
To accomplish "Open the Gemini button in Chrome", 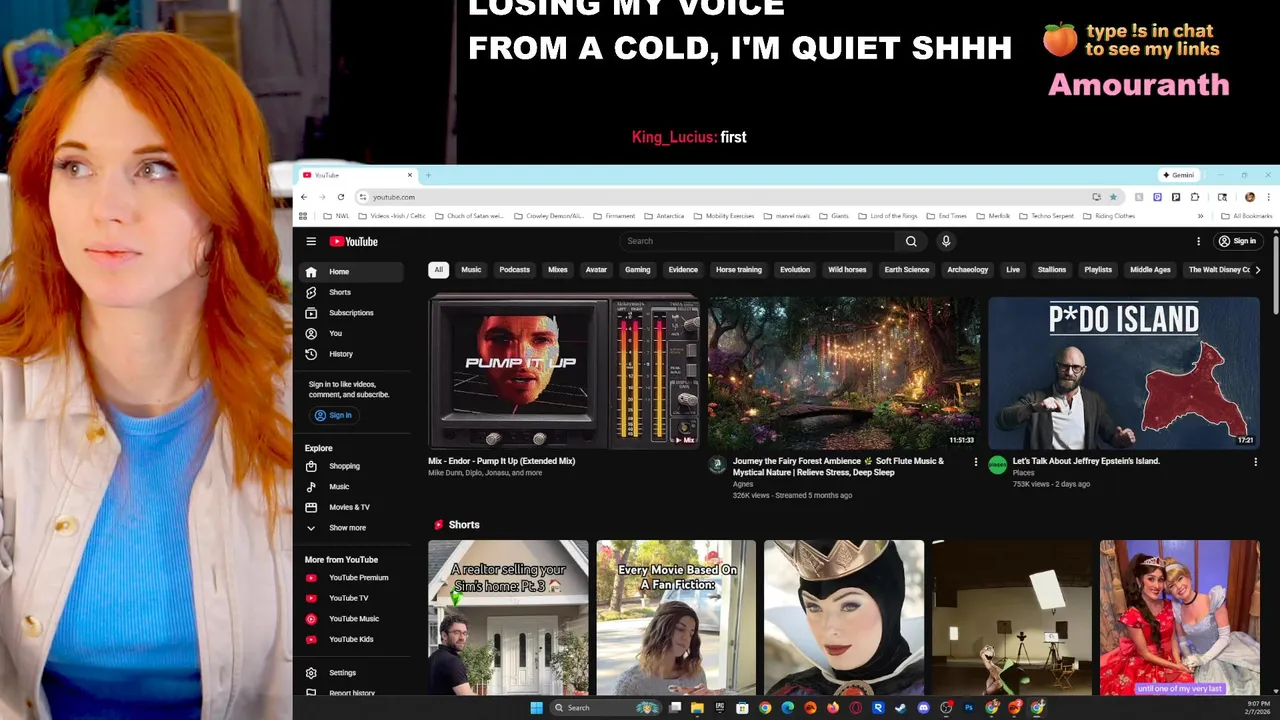I will [1177, 175].
